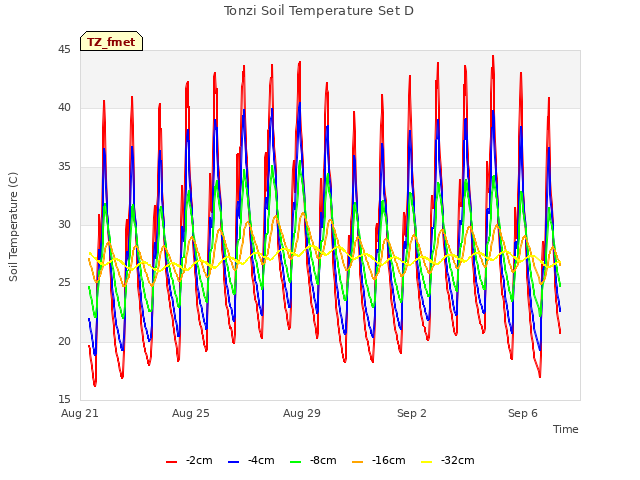The image size is (640, 480).
Task: Click the Aug 29 x-axis tick label
Action: pyautogui.click(x=302, y=413)
